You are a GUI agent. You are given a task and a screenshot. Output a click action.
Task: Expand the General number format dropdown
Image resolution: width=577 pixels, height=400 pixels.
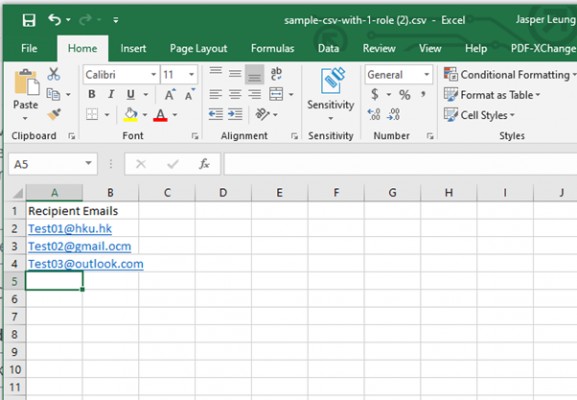(426, 75)
